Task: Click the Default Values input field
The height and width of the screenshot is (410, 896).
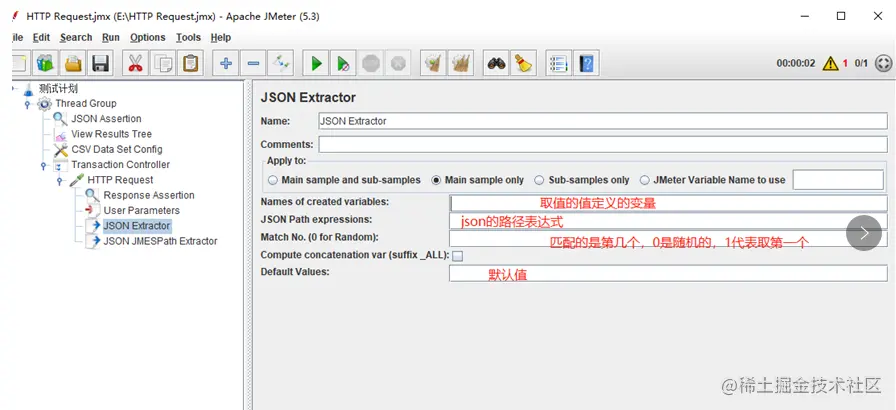Action: tap(669, 274)
